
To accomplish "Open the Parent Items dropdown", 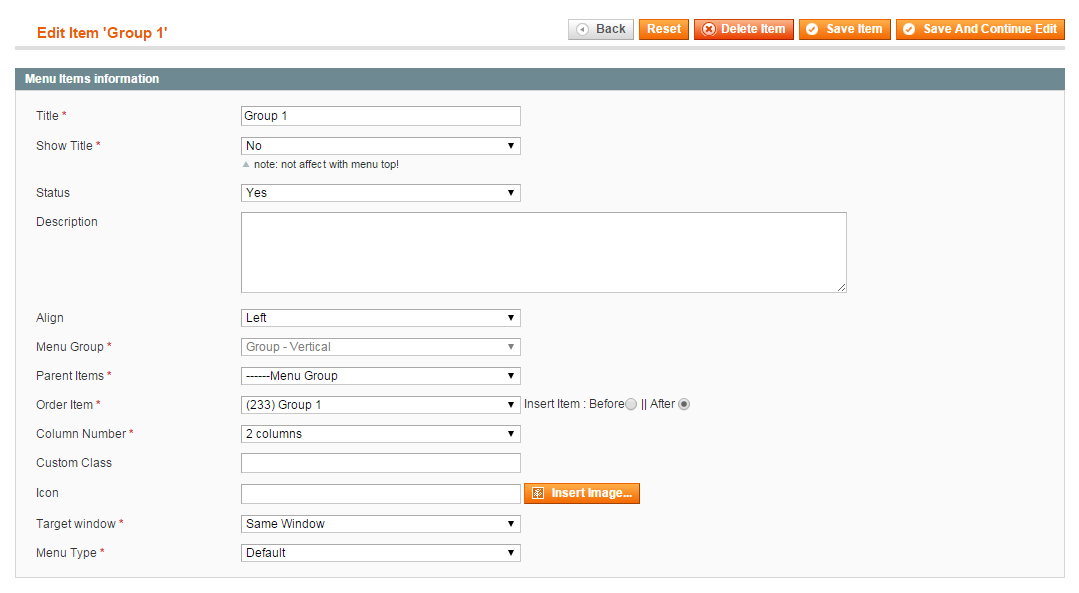I will pyautogui.click(x=381, y=376).
